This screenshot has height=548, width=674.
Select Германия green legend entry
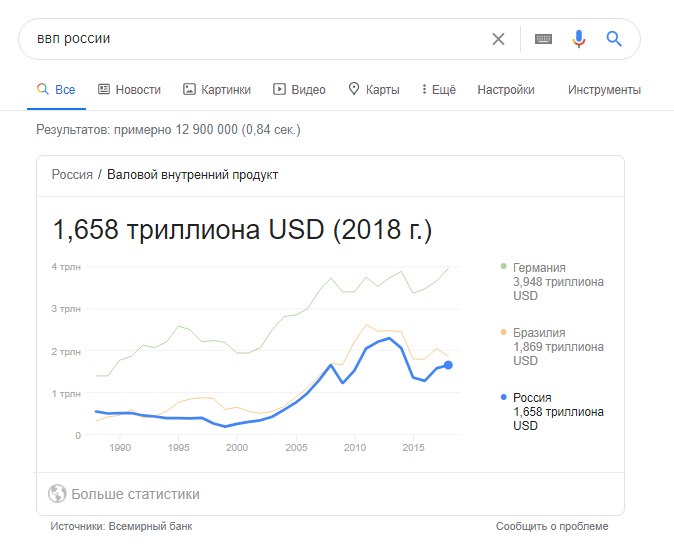(553, 282)
